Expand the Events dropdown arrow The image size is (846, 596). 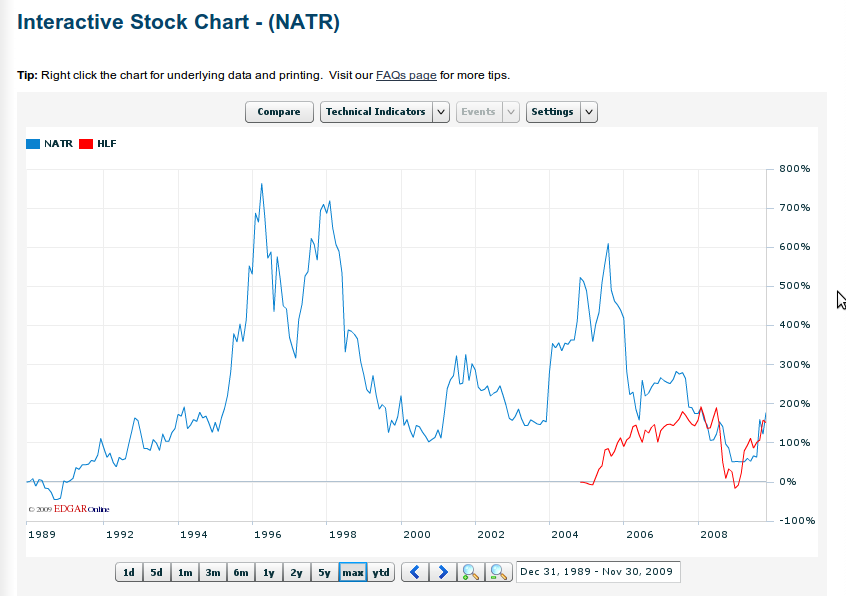pos(510,112)
